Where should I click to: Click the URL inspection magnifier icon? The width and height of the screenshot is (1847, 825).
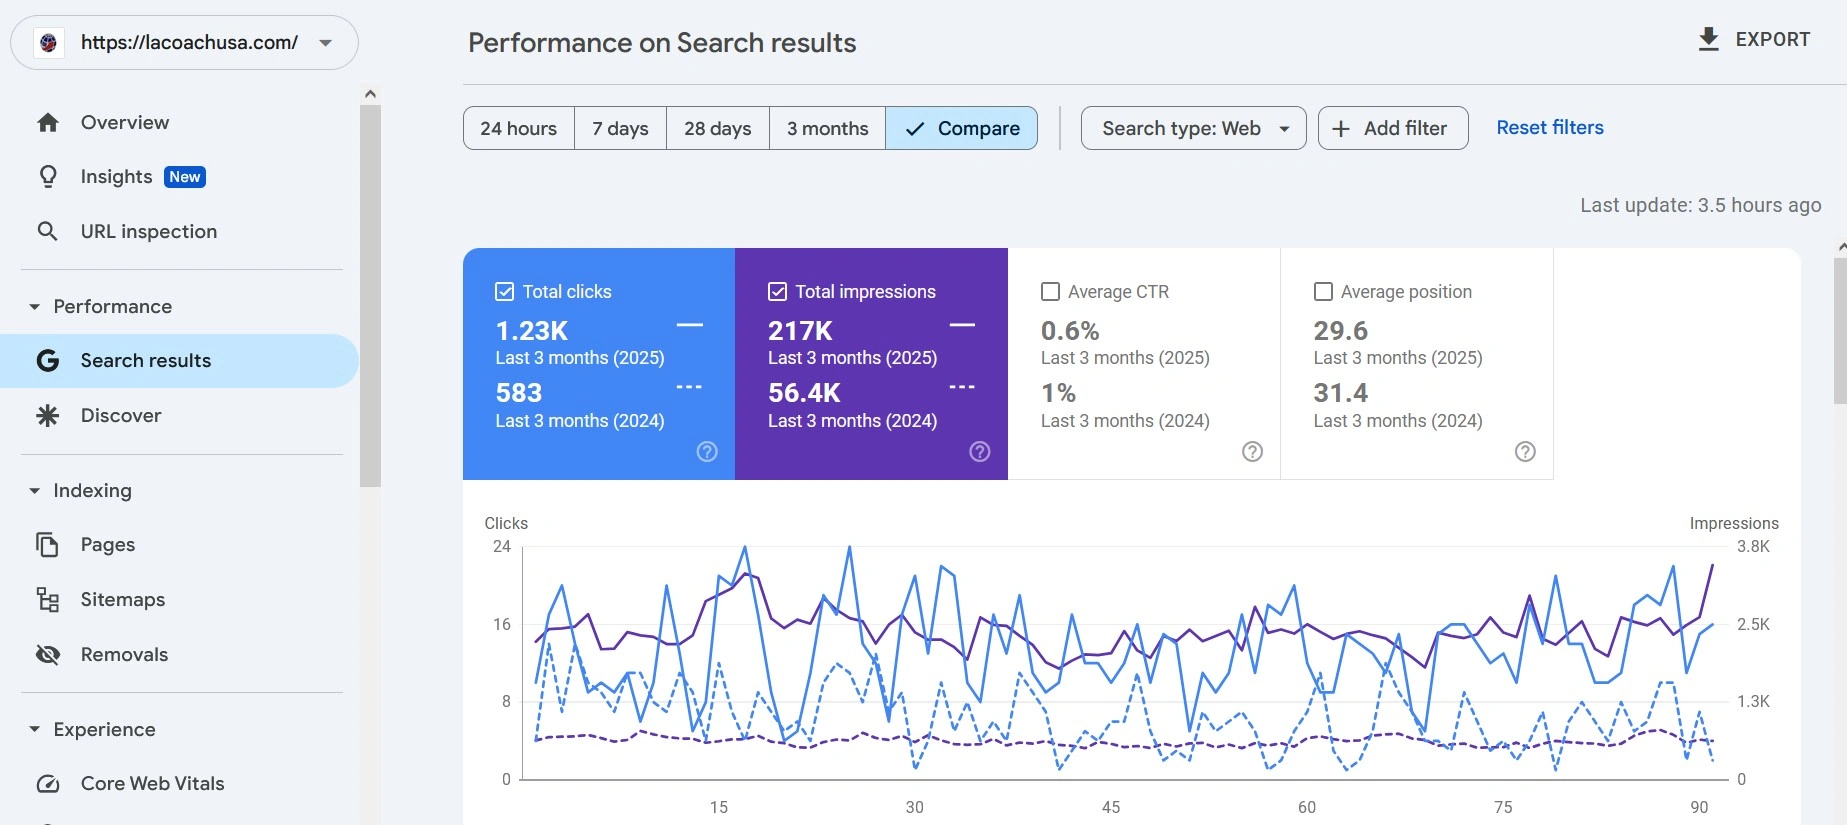47,232
